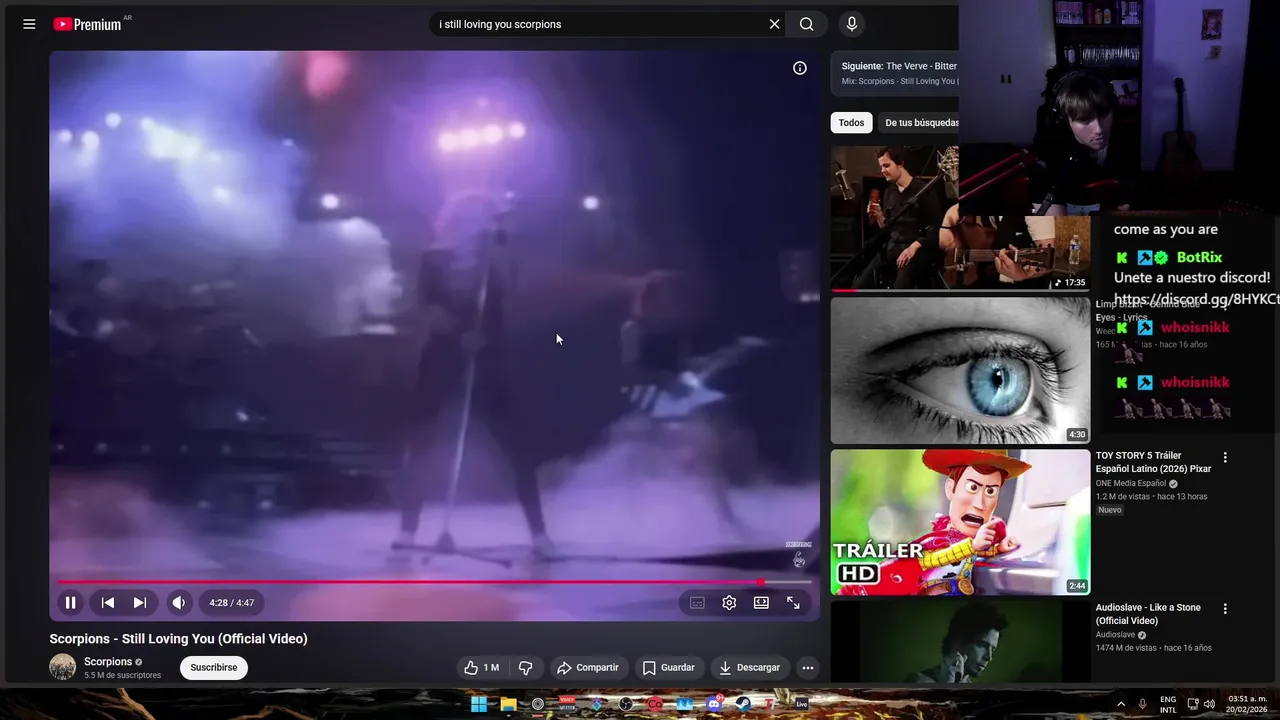Open network and volume quick settings
The image size is (1280, 720).
click(x=1201, y=704)
